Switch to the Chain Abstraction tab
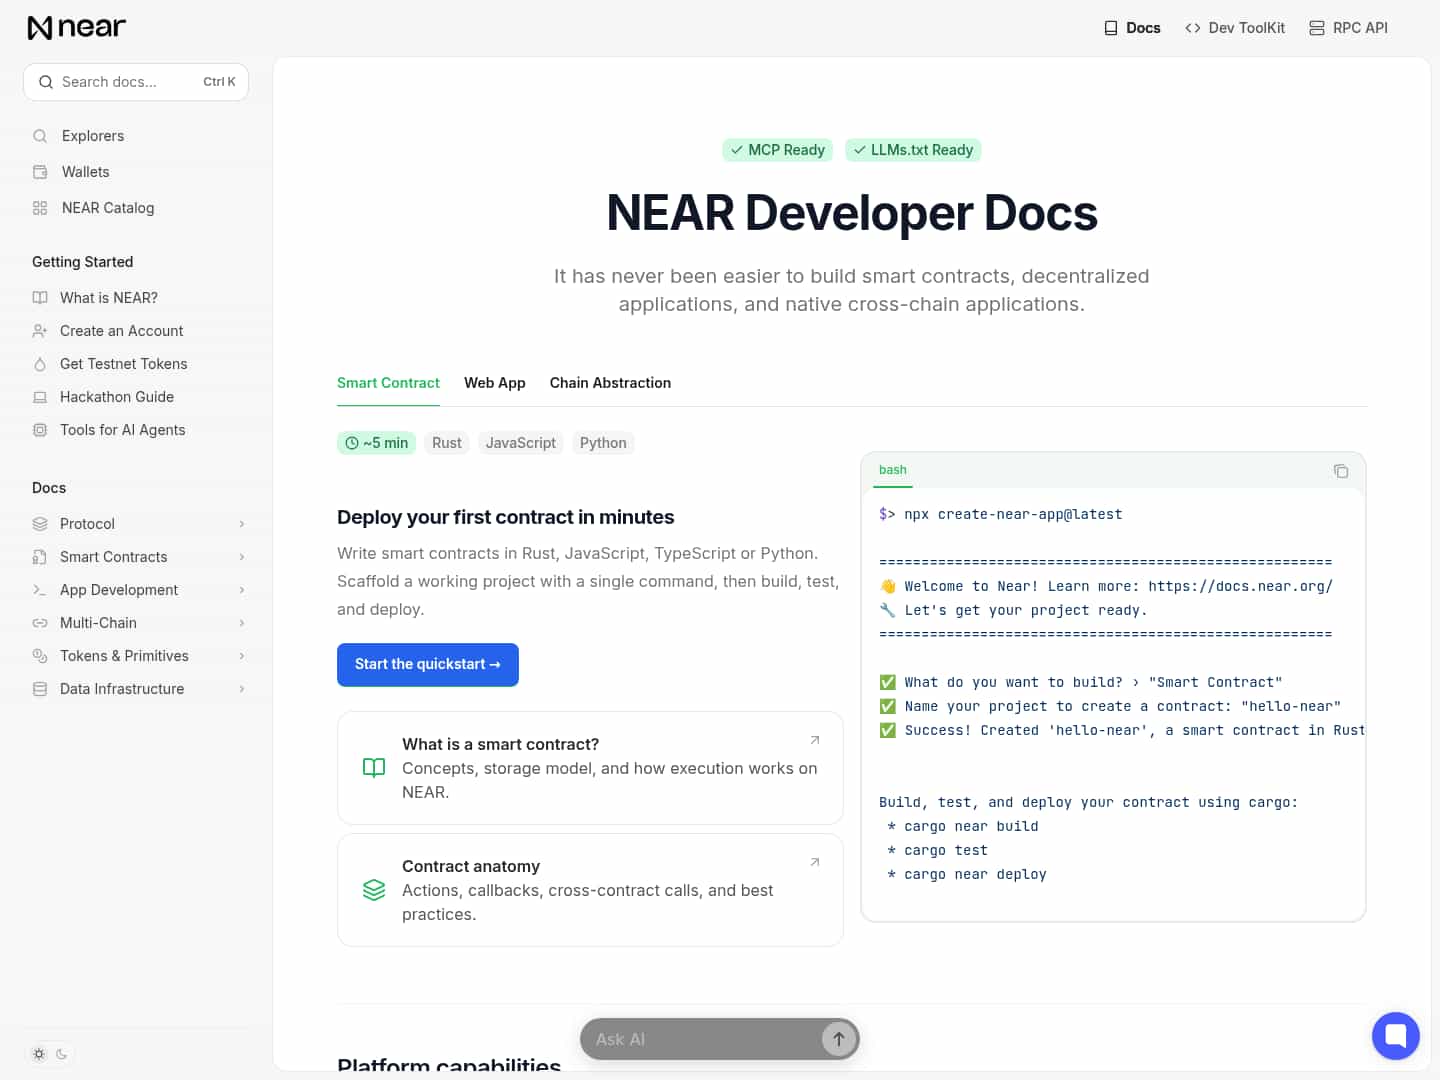Screen dimensions: 1440x1080 (x=610, y=383)
